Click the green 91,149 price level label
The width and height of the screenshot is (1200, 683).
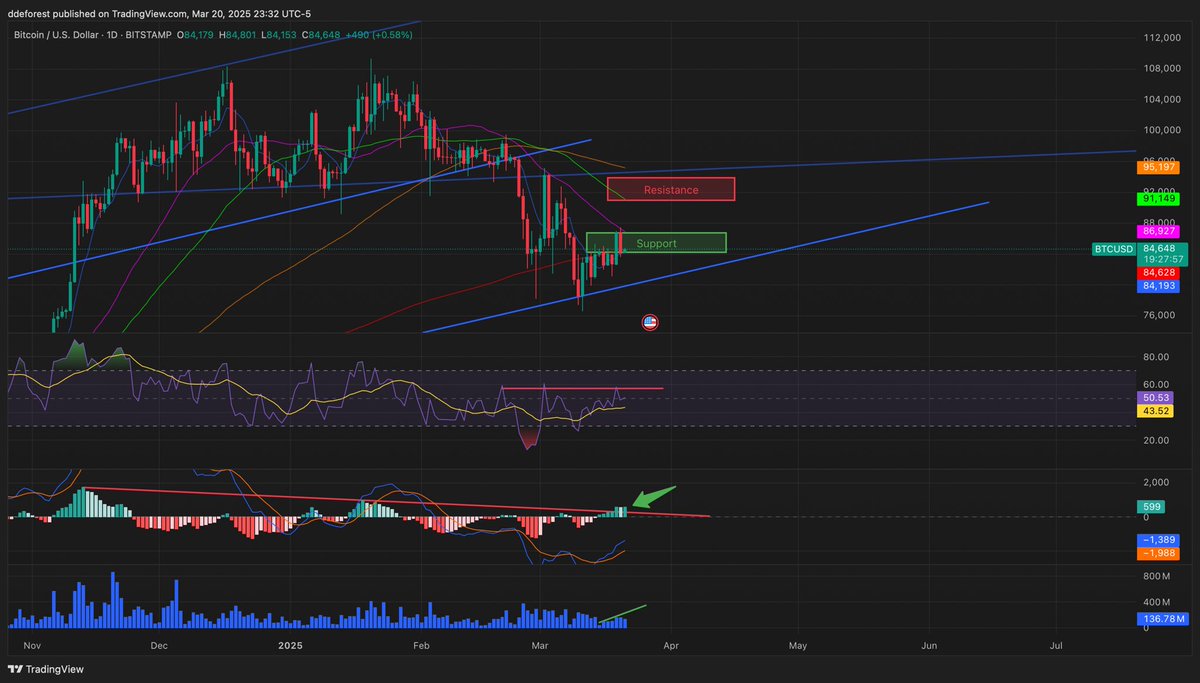[1158, 199]
